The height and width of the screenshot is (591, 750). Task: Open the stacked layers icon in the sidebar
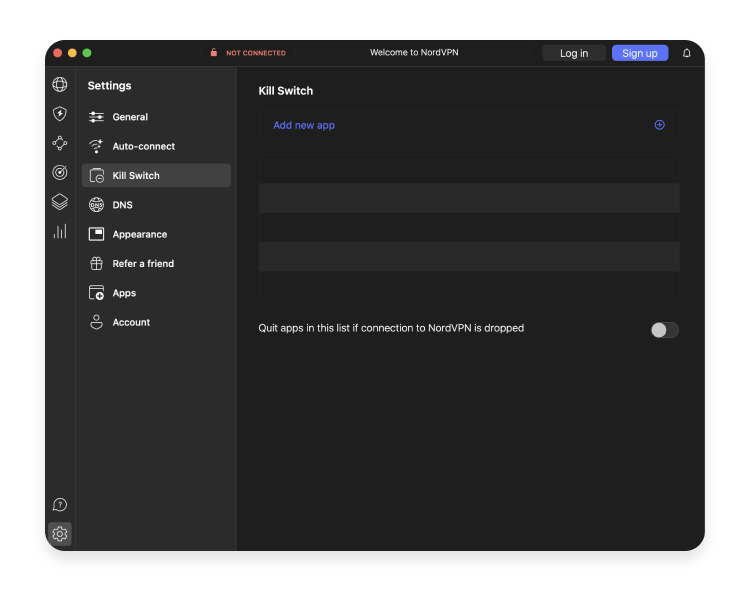pos(60,202)
